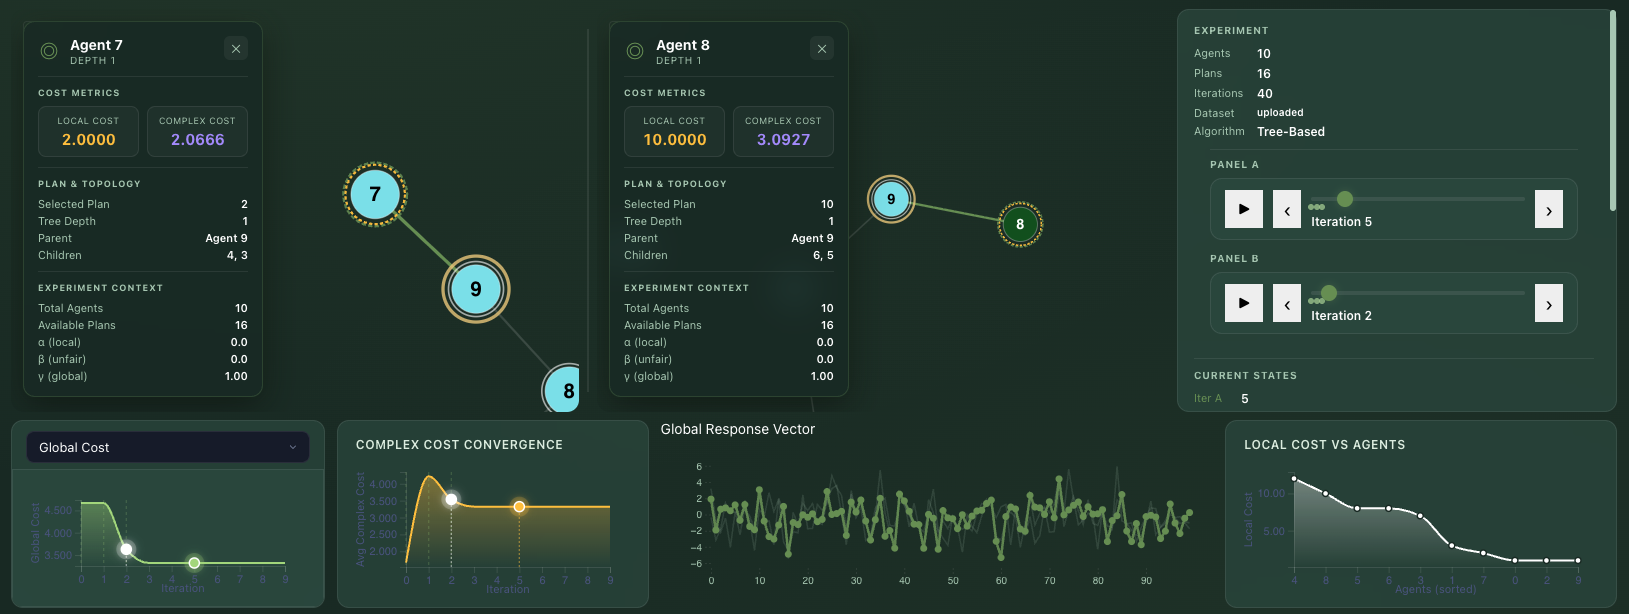The image size is (1629, 614).
Task: Click the Experiment panel scrollbar
Action: click(x=1613, y=110)
